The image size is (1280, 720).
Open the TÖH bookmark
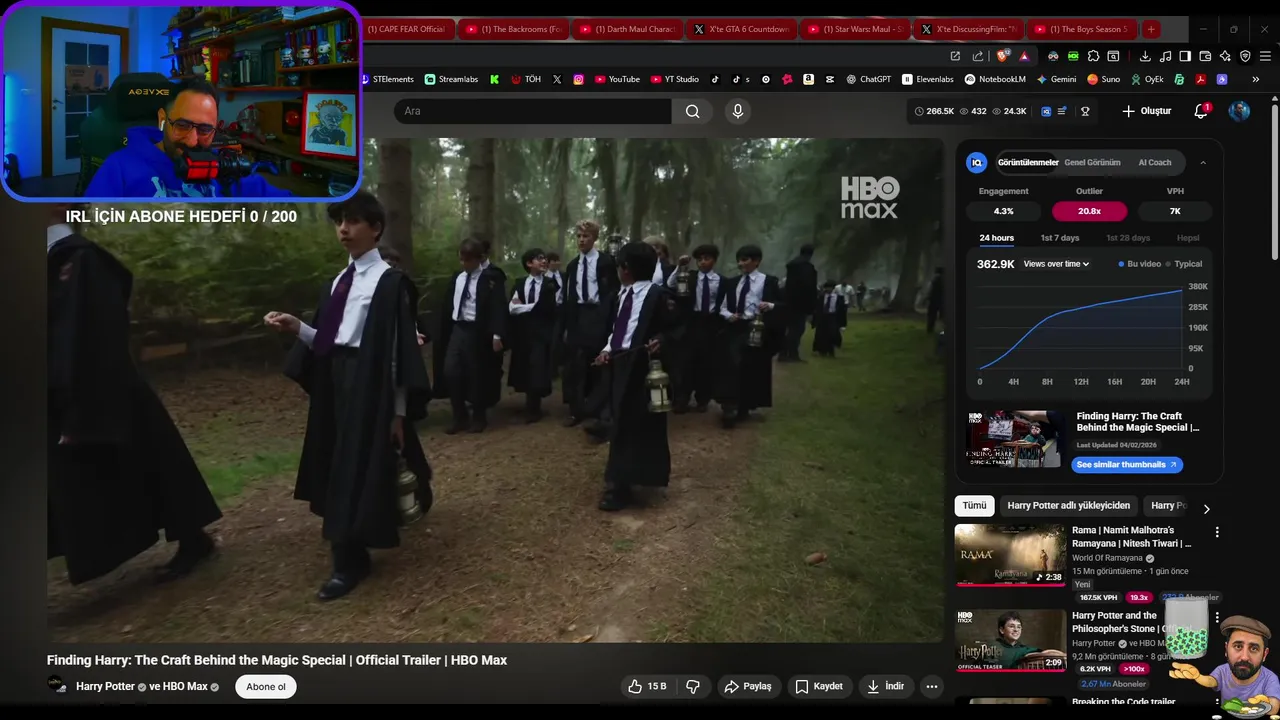[x=526, y=79]
